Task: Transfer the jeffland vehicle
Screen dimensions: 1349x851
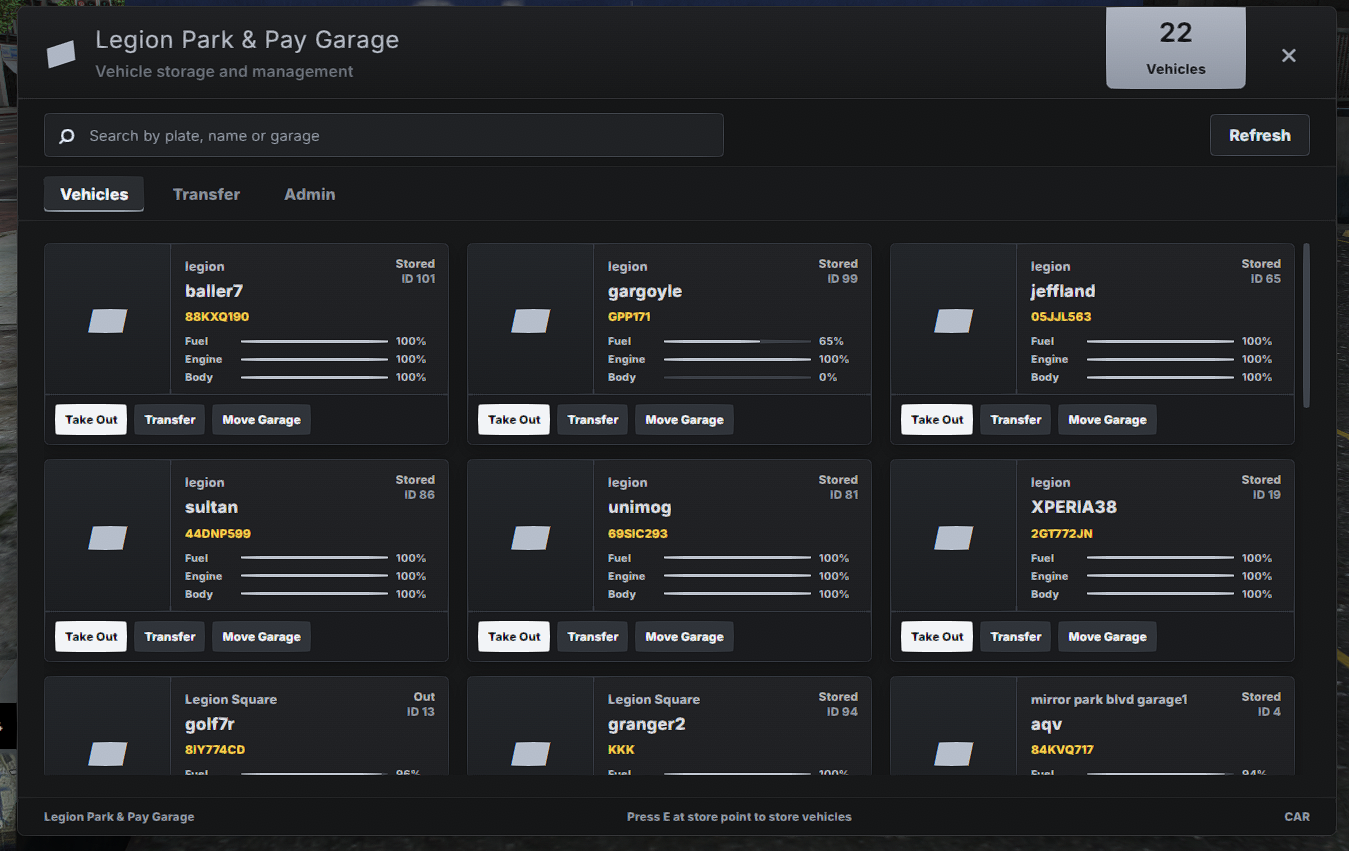Action: 1016,420
